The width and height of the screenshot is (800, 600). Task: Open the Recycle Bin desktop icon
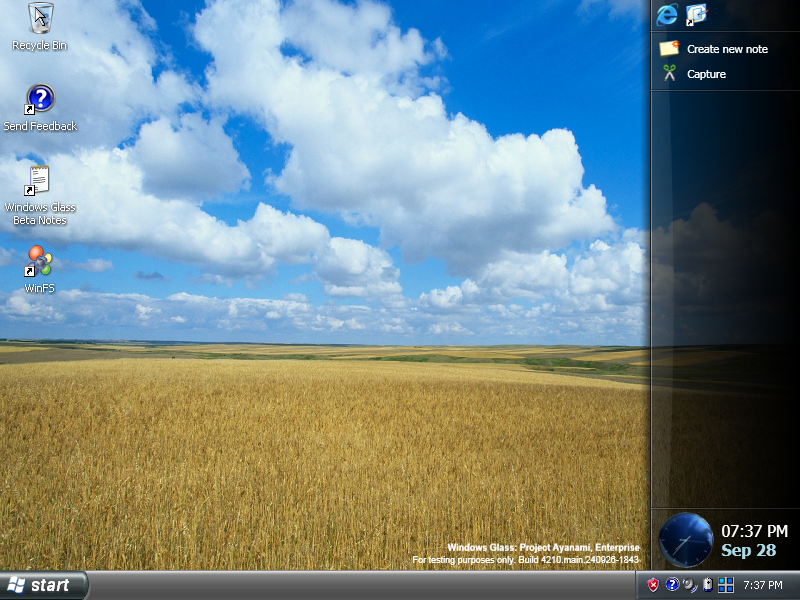click(40, 27)
